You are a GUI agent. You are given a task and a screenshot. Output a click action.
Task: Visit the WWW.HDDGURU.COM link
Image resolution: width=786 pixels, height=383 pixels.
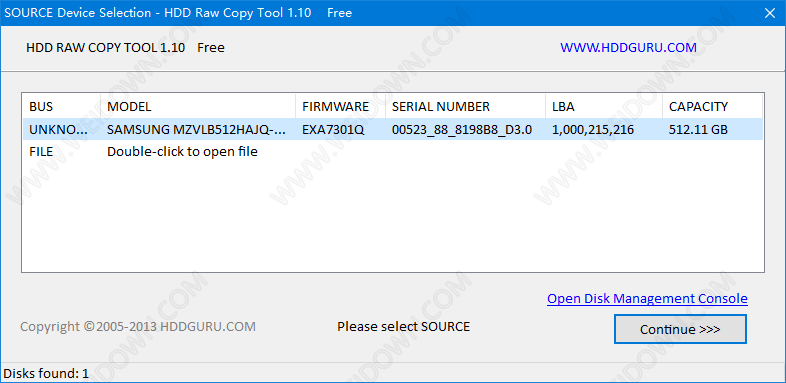coord(628,48)
